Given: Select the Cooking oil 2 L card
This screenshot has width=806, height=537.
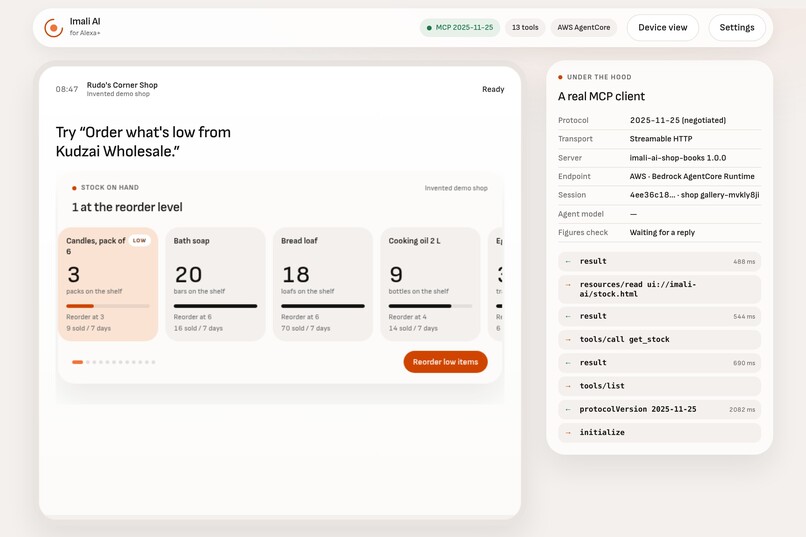Looking at the screenshot, I should [x=430, y=284].
